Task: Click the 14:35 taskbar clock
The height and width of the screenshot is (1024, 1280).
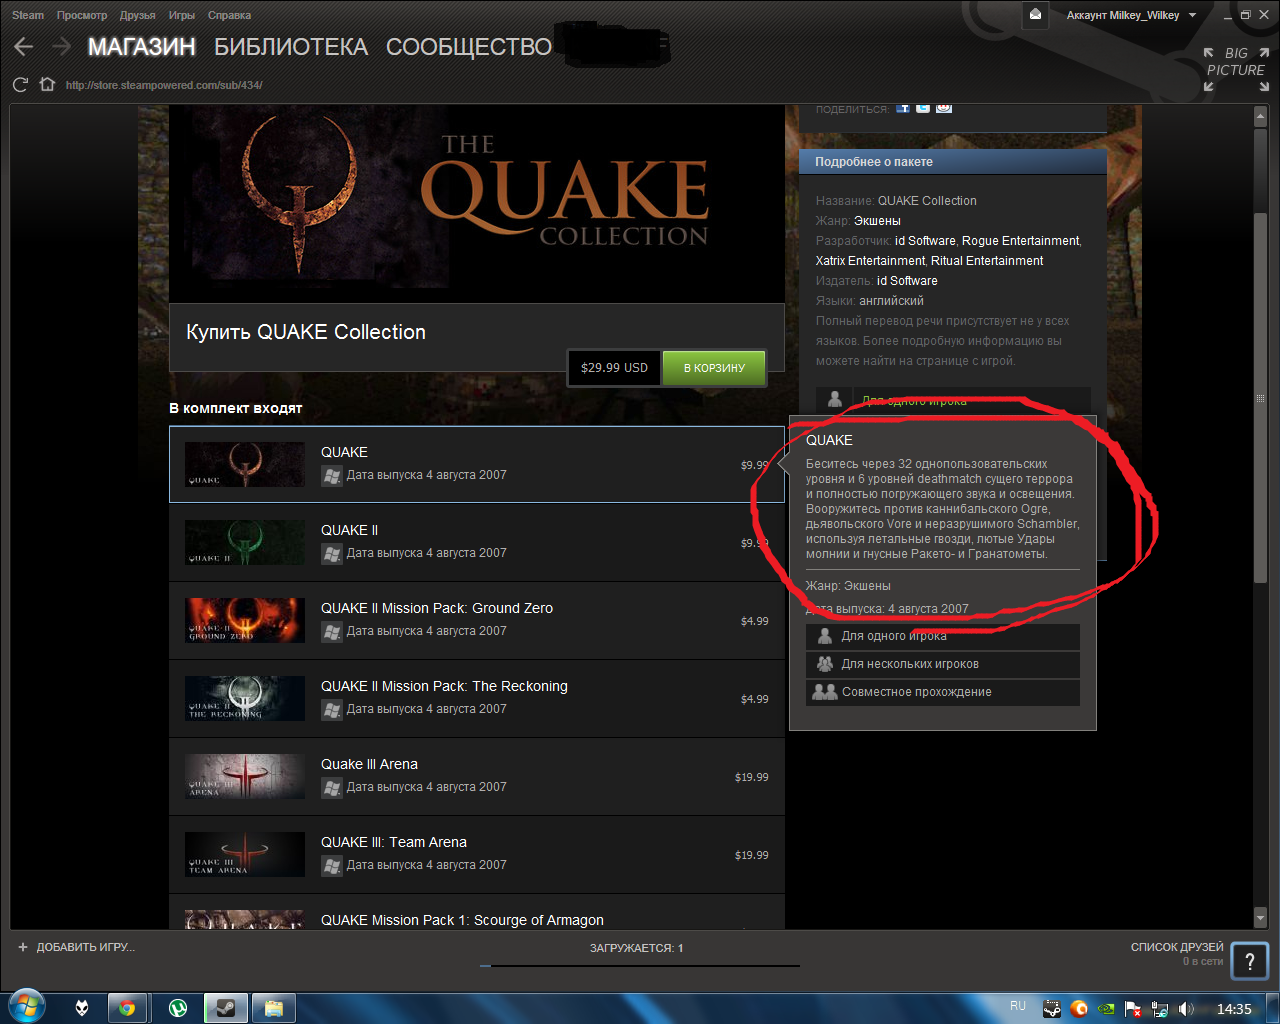Action: pos(1234,1009)
